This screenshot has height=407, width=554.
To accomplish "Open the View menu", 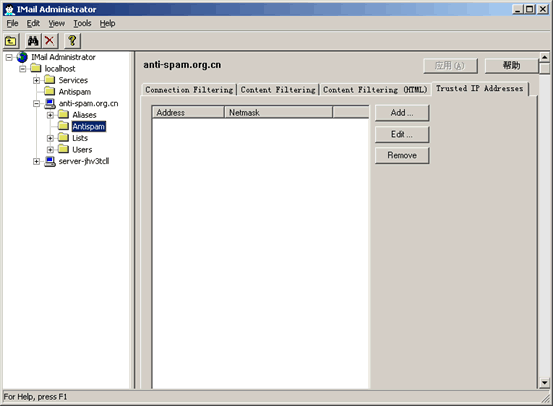I will pyautogui.click(x=57, y=23).
